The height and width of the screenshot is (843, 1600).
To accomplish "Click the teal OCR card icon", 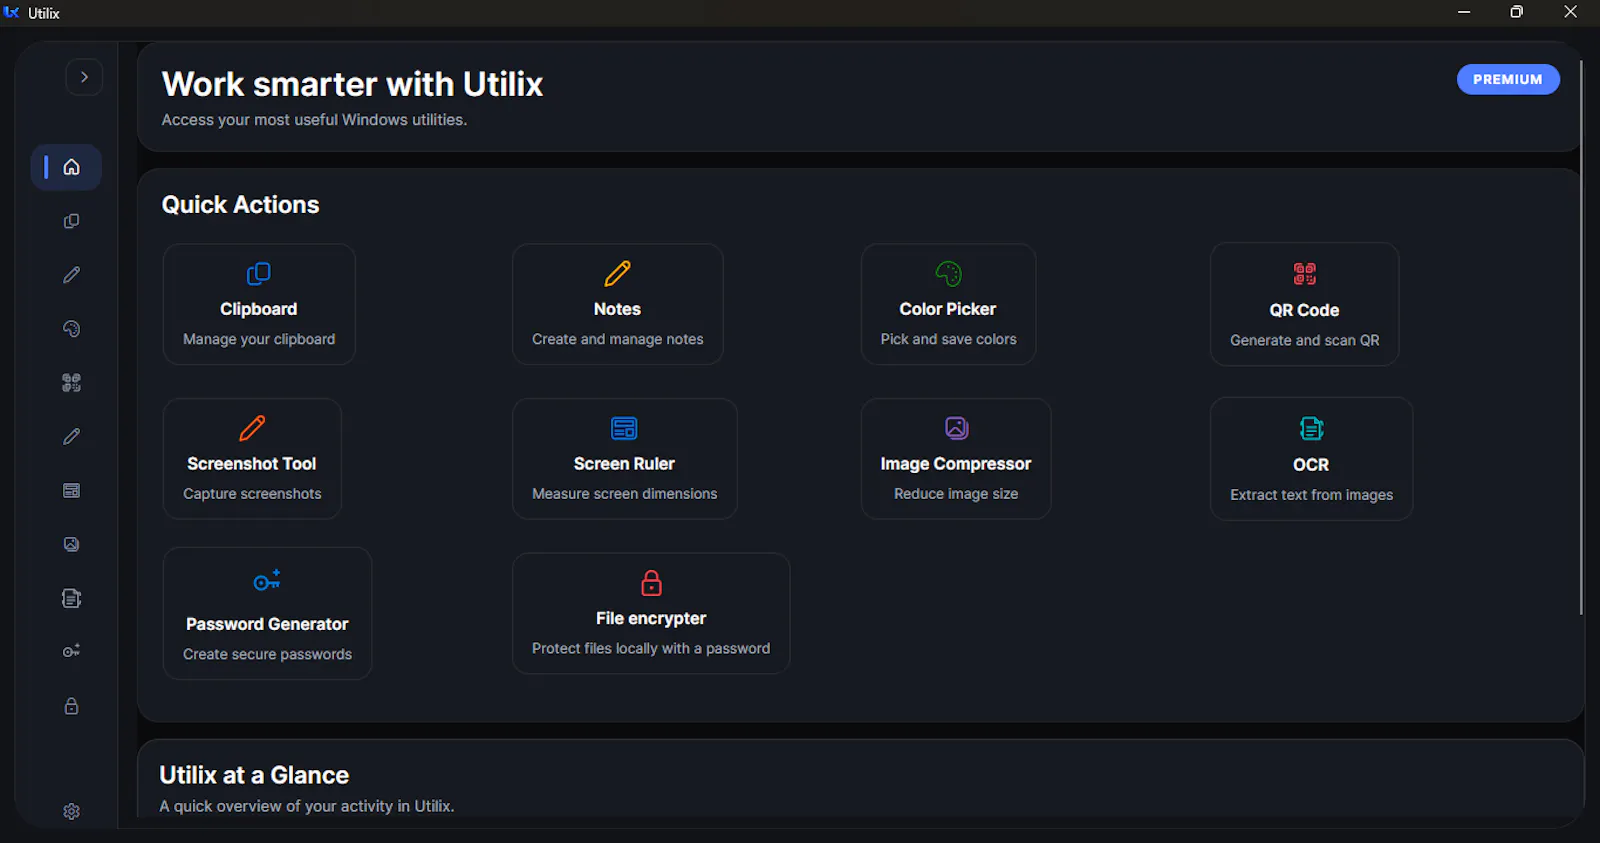I will click(x=1311, y=429).
